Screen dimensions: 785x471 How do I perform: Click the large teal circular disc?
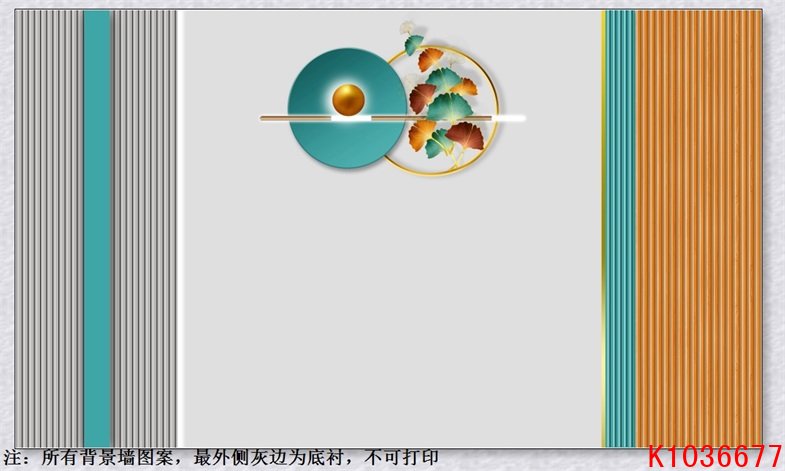pyautogui.click(x=347, y=108)
